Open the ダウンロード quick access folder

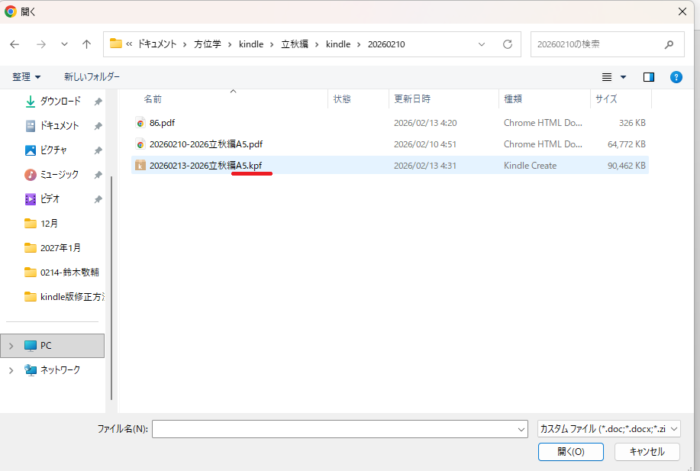point(60,101)
